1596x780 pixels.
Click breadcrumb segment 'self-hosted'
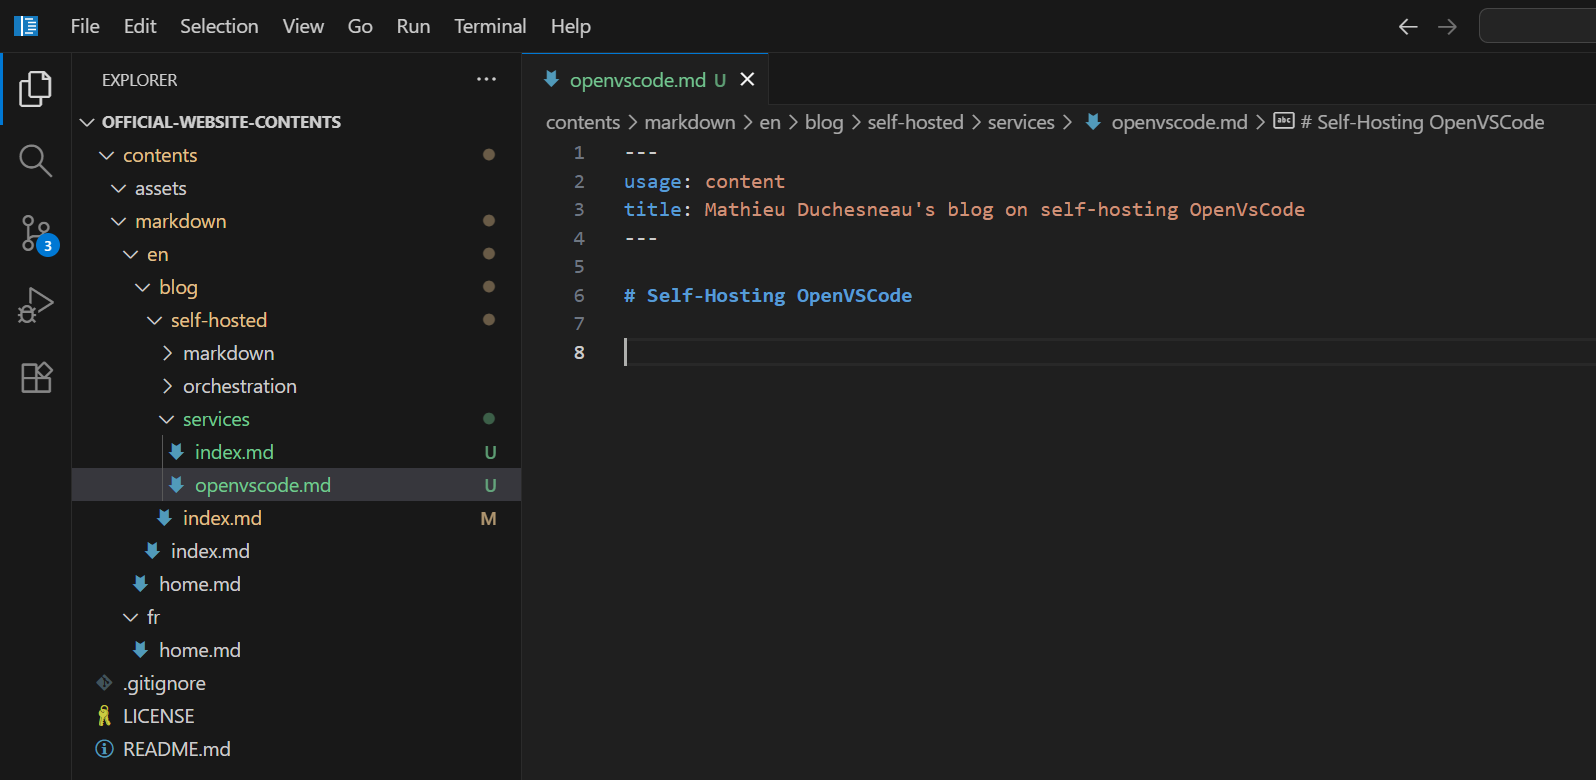click(x=916, y=122)
